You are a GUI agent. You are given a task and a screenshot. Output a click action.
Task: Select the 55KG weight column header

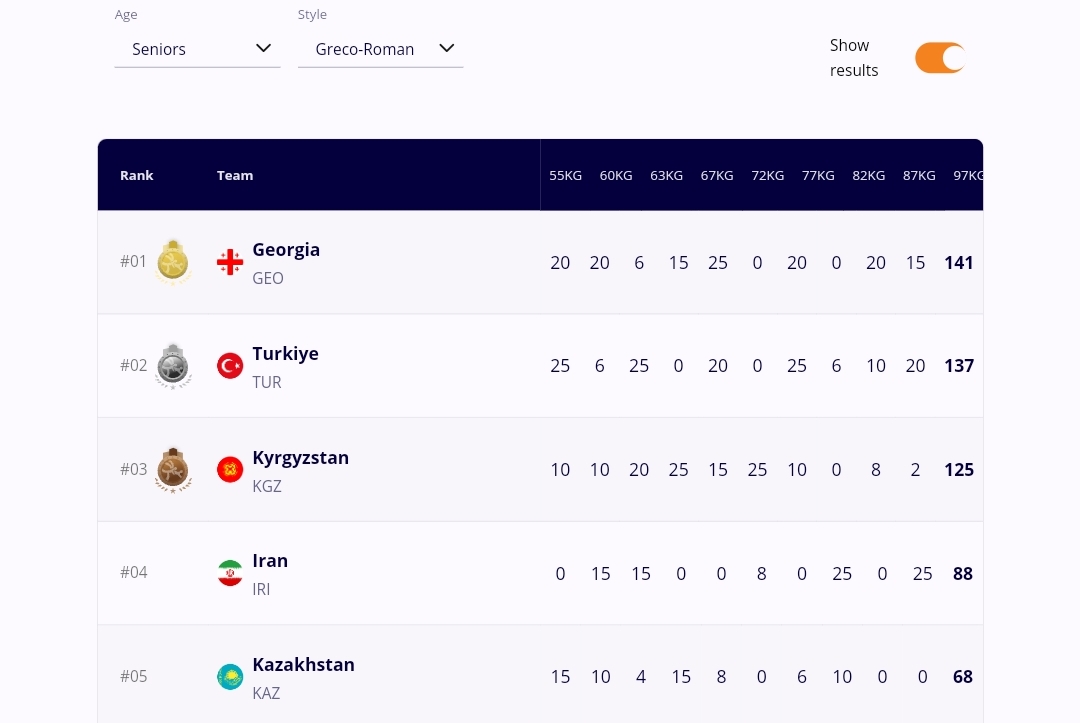[565, 176]
